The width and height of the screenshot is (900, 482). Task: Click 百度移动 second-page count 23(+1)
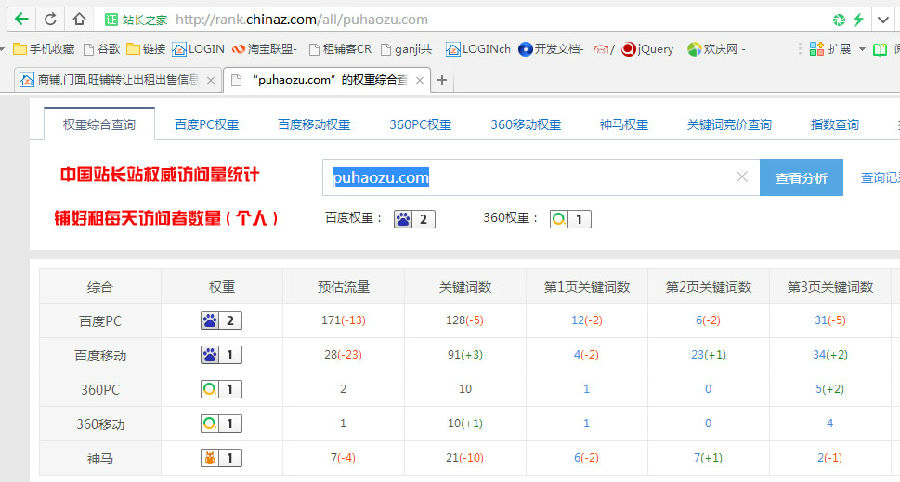tap(708, 355)
